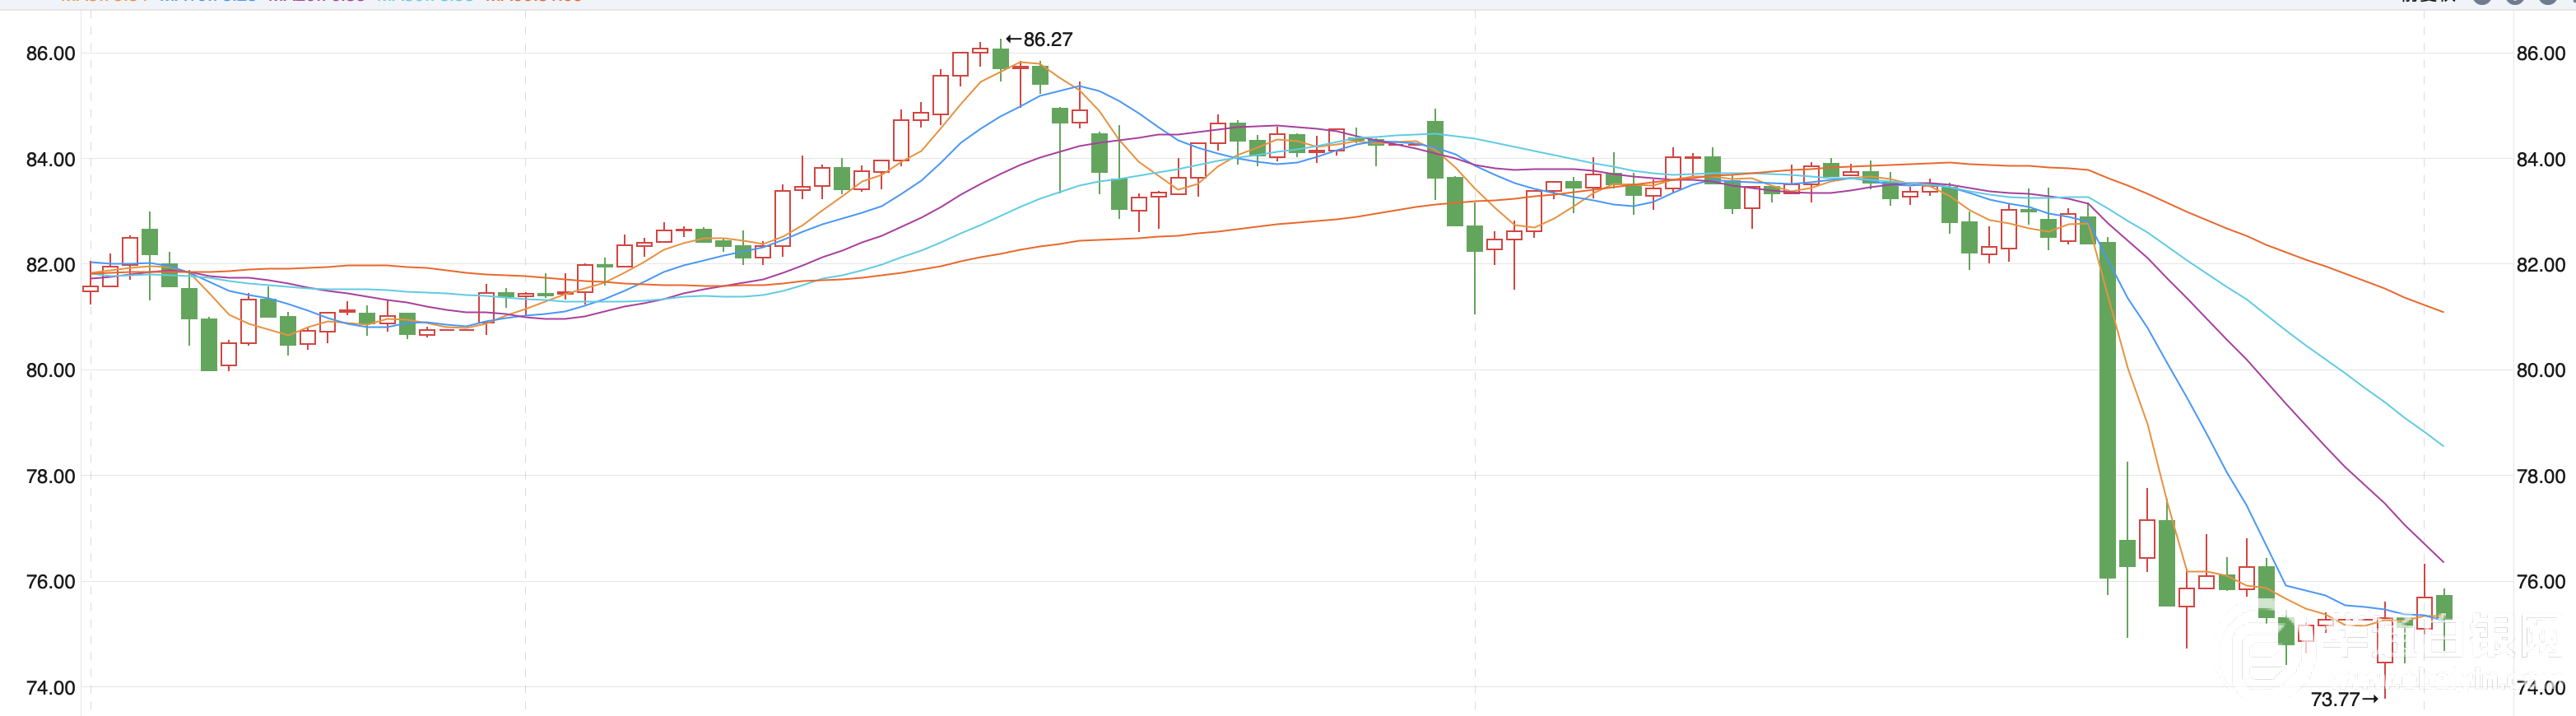
Task: Click the 76.00 label on the right axis
Action: (x=2540, y=582)
